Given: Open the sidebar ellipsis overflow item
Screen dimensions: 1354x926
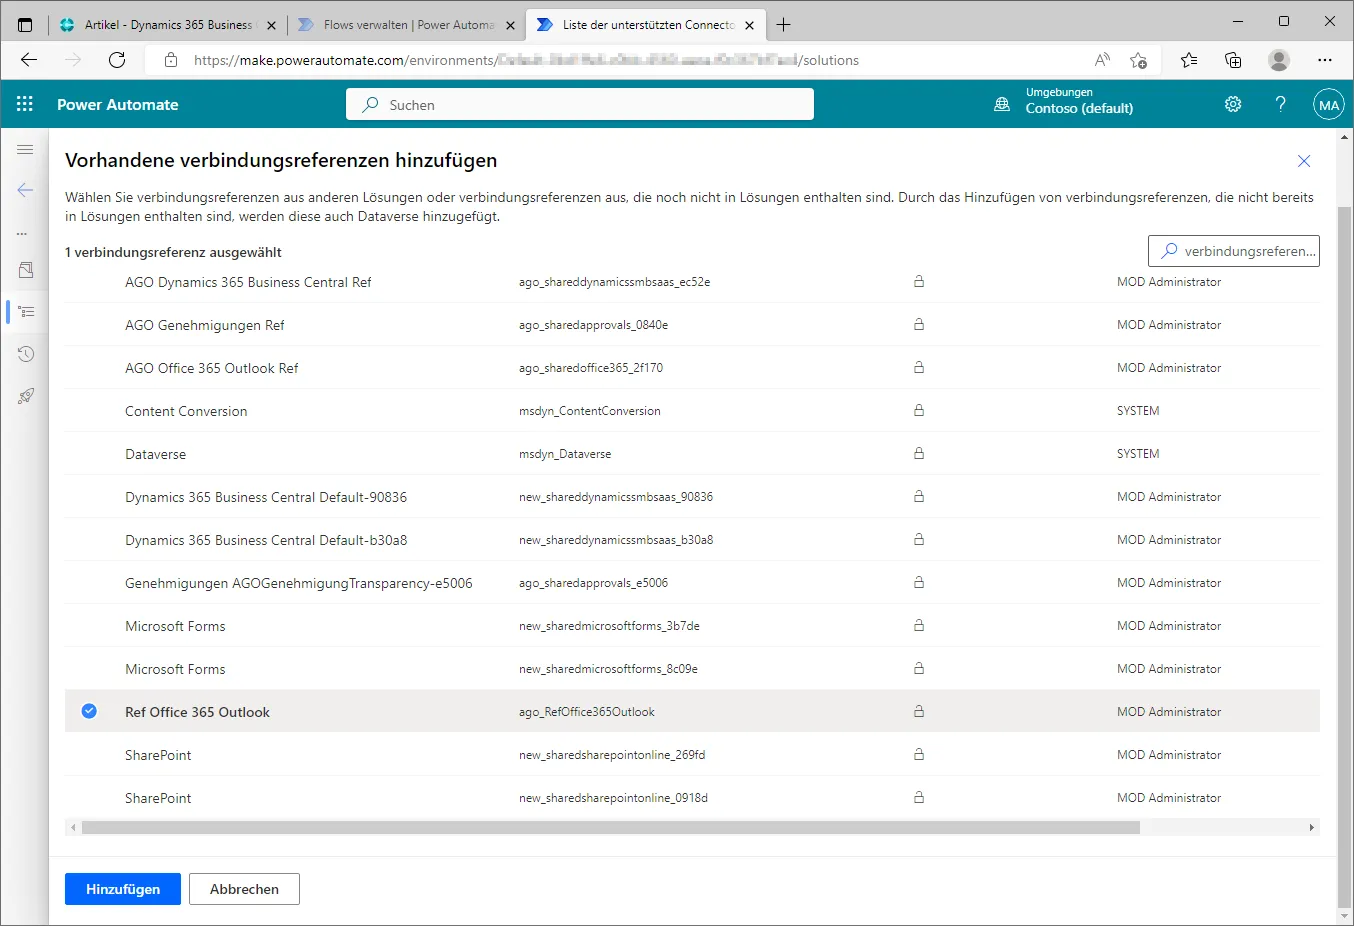Looking at the screenshot, I should coord(22,234).
